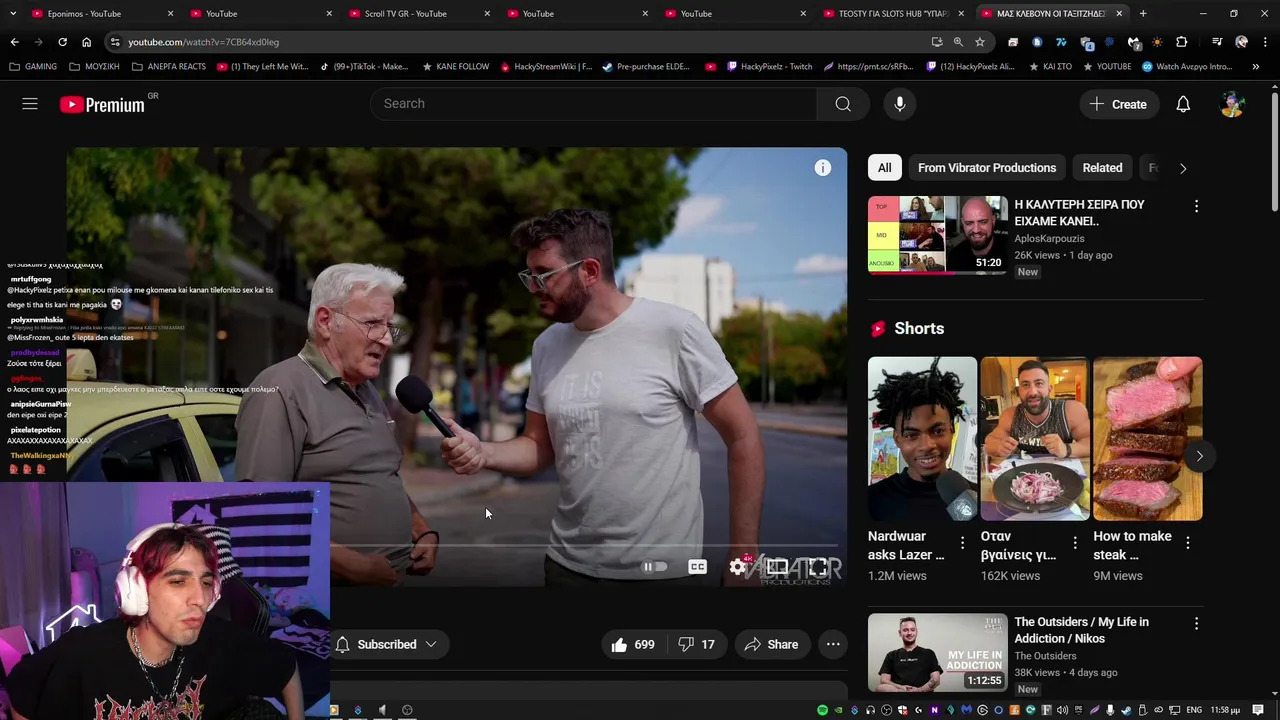Select the Related chip

[x=1102, y=168]
